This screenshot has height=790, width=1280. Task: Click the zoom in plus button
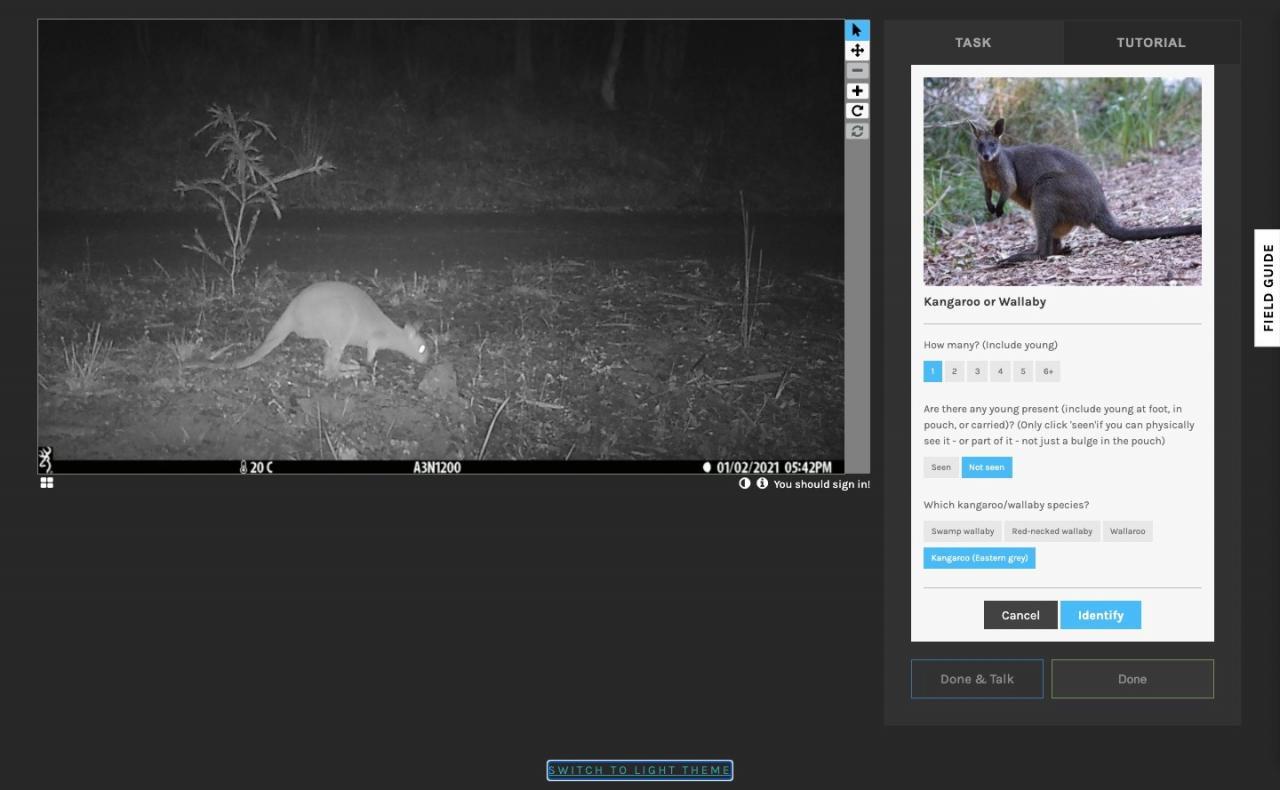pos(857,91)
